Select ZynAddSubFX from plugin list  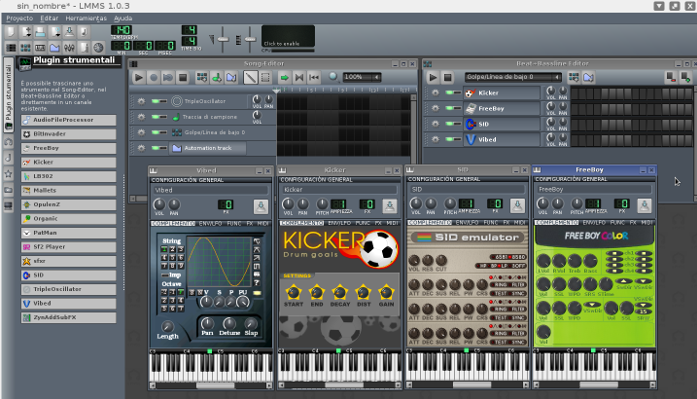tap(68, 318)
